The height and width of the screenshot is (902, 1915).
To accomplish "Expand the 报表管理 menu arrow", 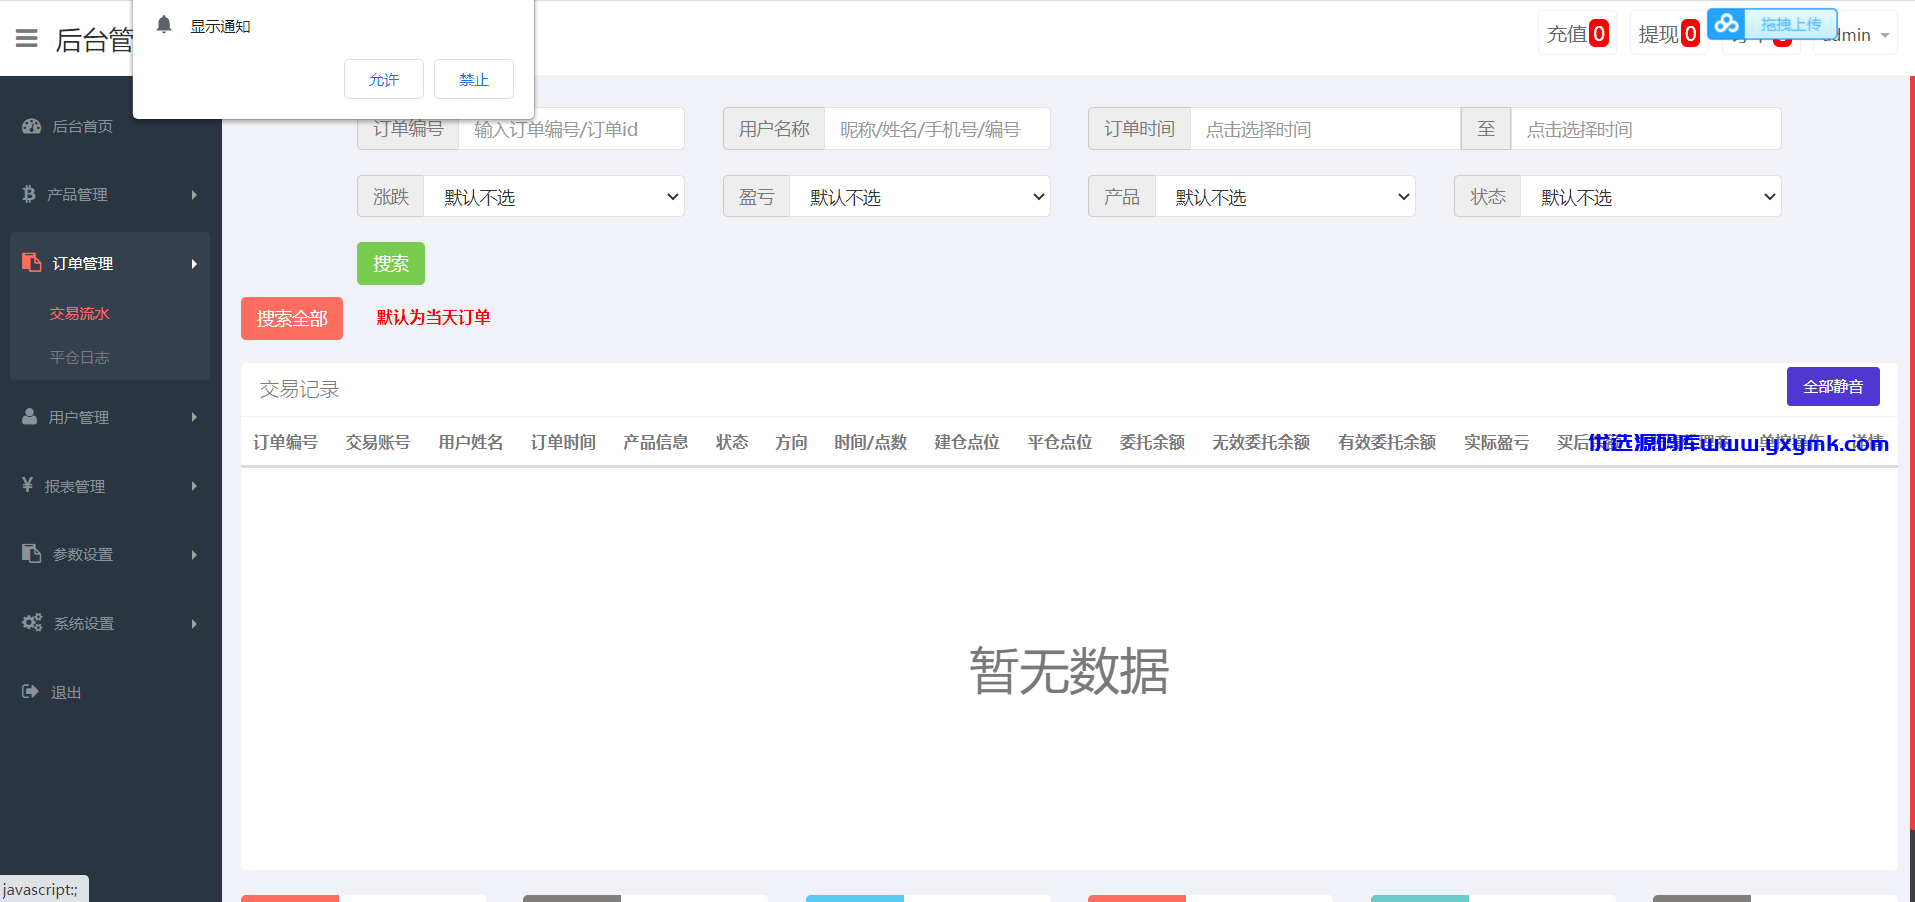I will [x=194, y=486].
